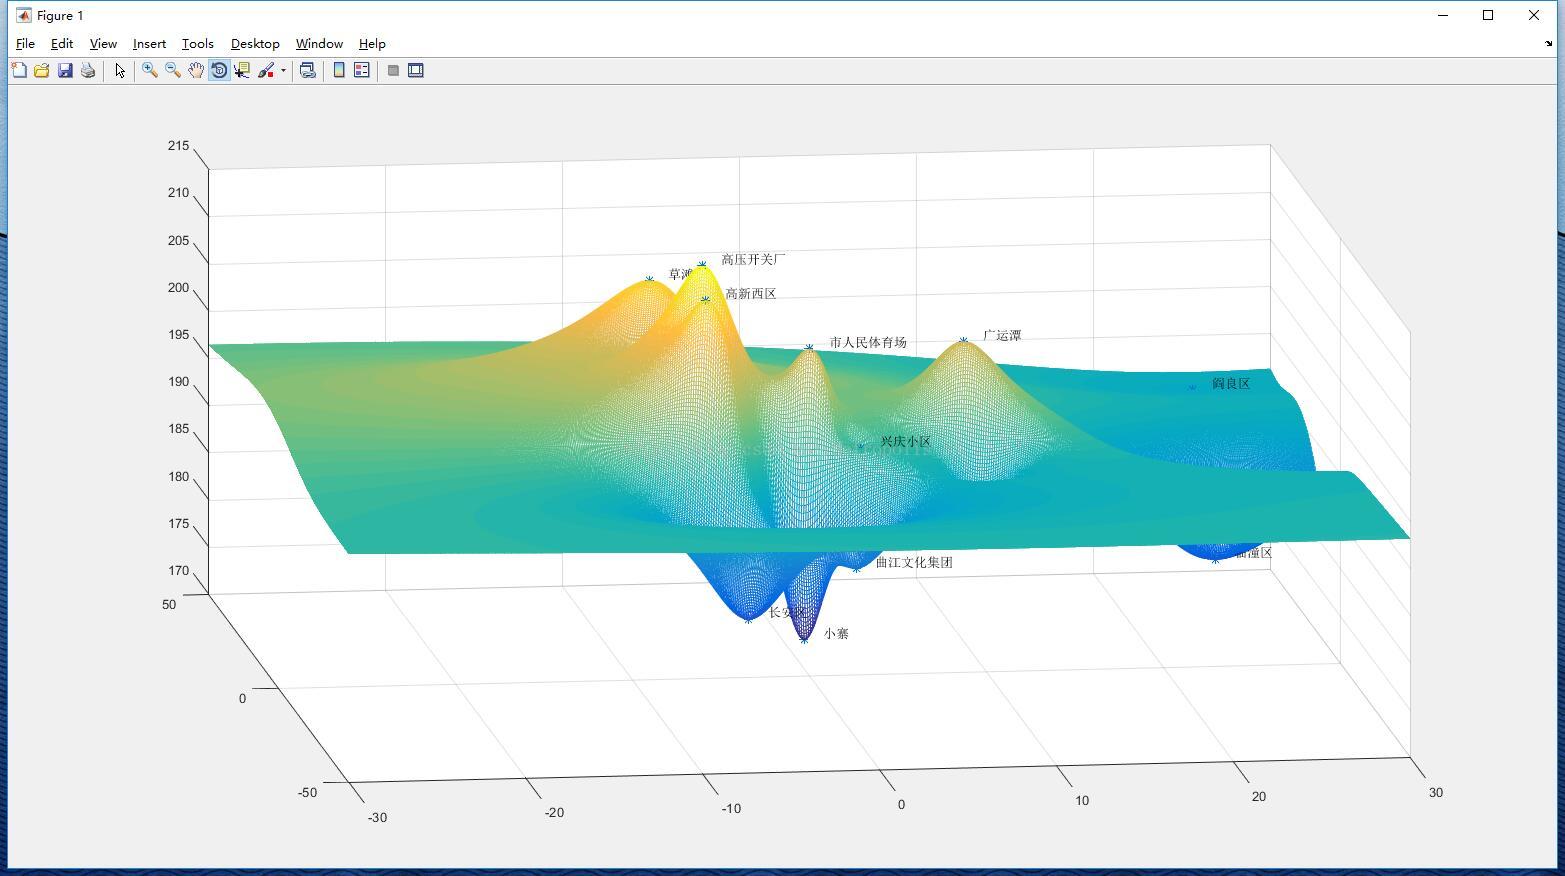Insert a legend using toolbar icon
Image resolution: width=1565 pixels, height=876 pixels.
(362, 70)
